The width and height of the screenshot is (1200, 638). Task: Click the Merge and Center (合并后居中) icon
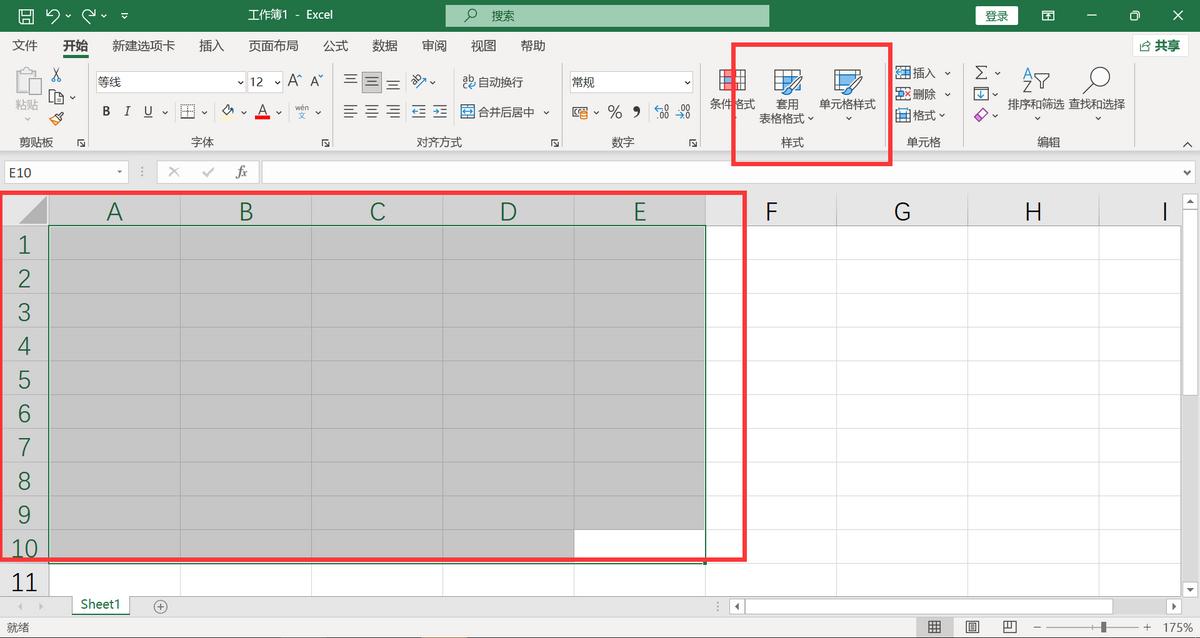(x=468, y=112)
